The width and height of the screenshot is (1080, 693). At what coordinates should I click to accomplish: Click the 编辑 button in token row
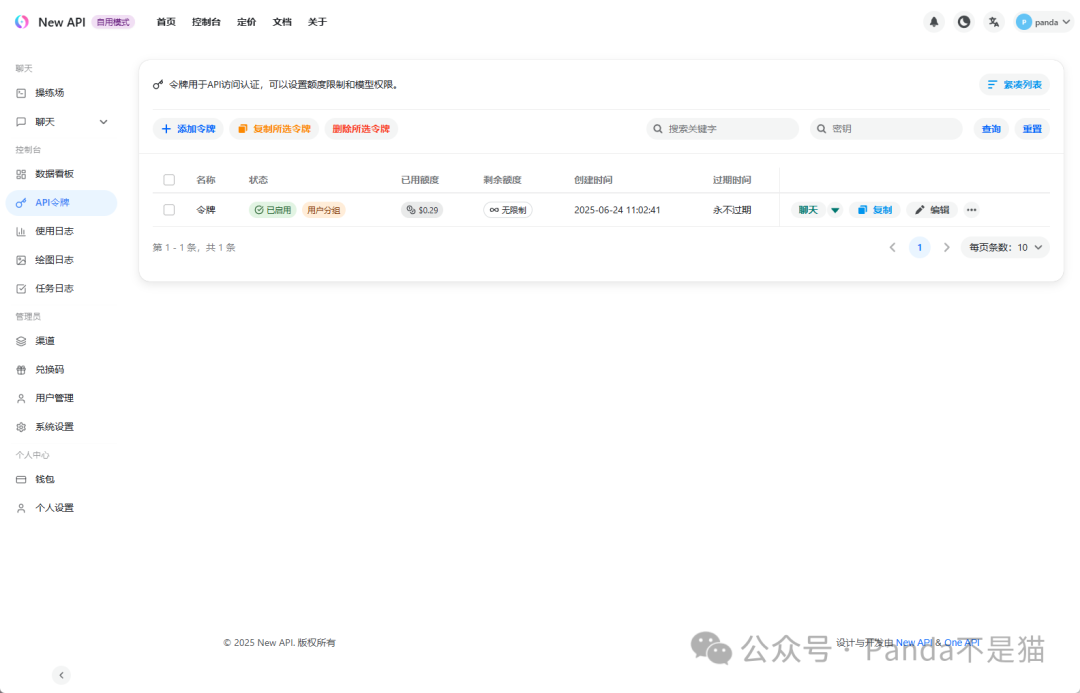(932, 210)
